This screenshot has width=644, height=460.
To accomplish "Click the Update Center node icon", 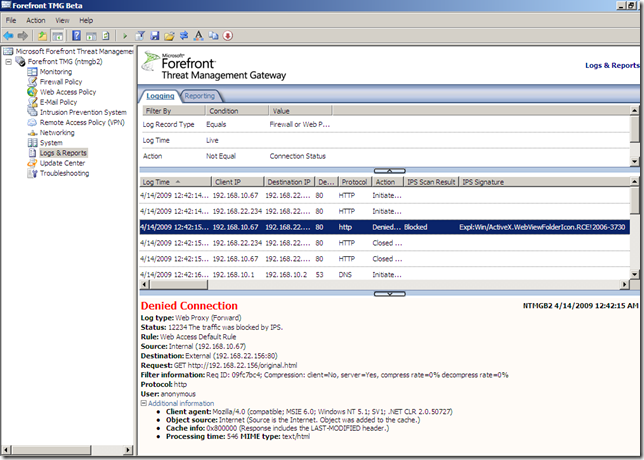I will (x=32, y=163).
